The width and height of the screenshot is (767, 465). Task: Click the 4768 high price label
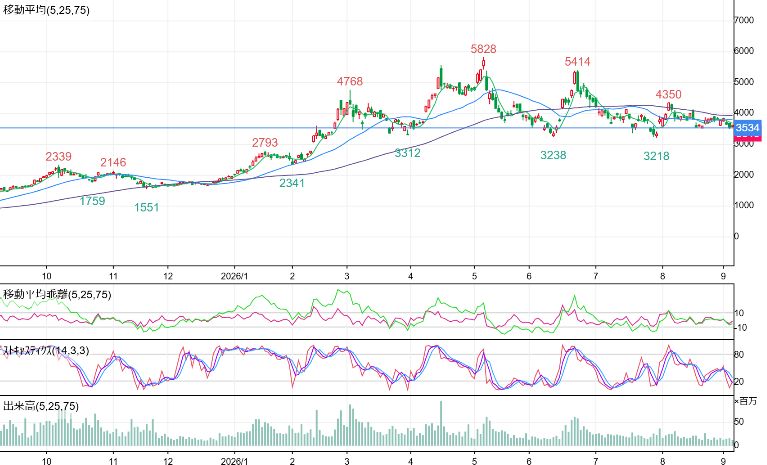(350, 81)
